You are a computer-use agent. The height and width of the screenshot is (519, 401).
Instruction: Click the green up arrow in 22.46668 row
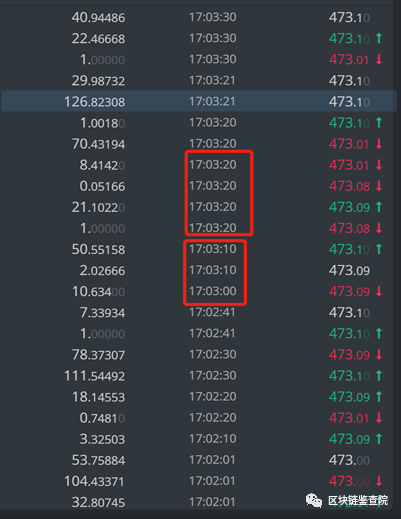[x=379, y=38]
